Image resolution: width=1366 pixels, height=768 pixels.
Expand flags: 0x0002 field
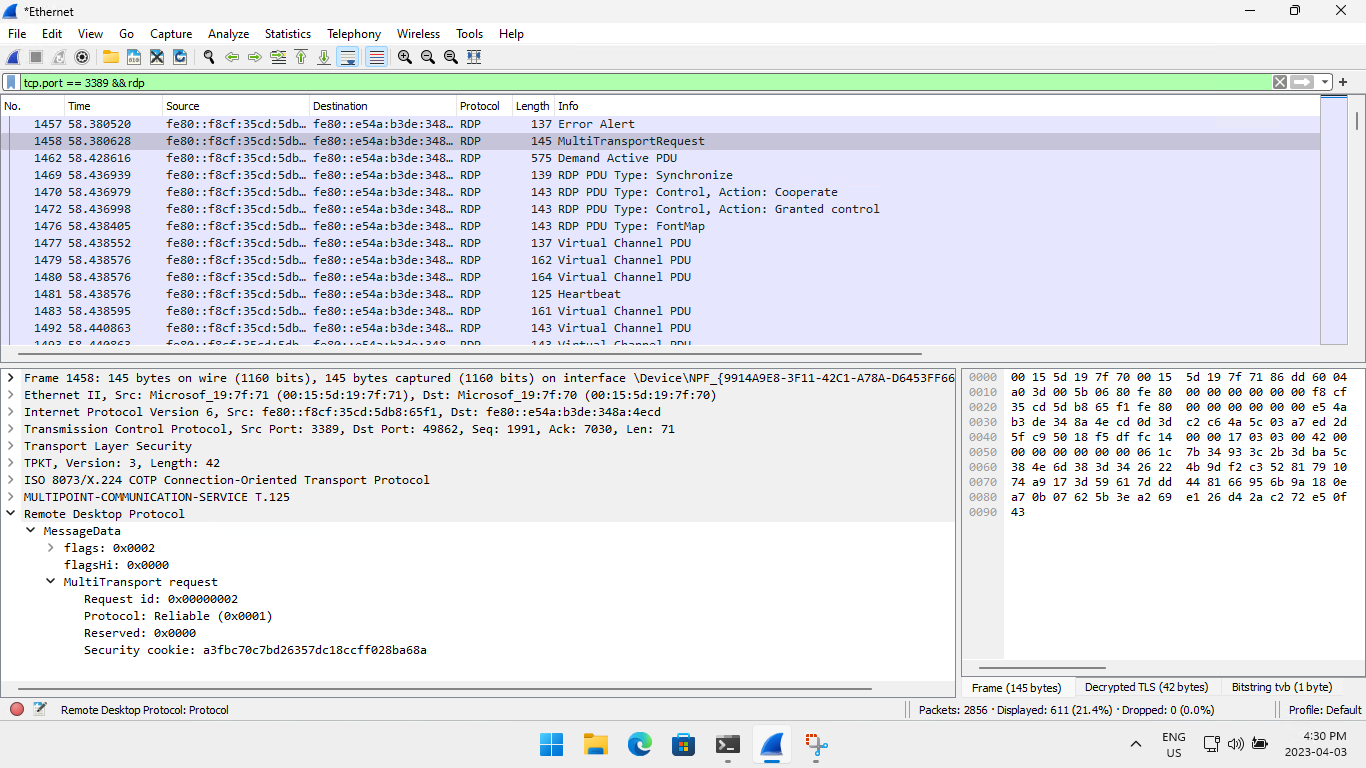pyautogui.click(x=51, y=548)
